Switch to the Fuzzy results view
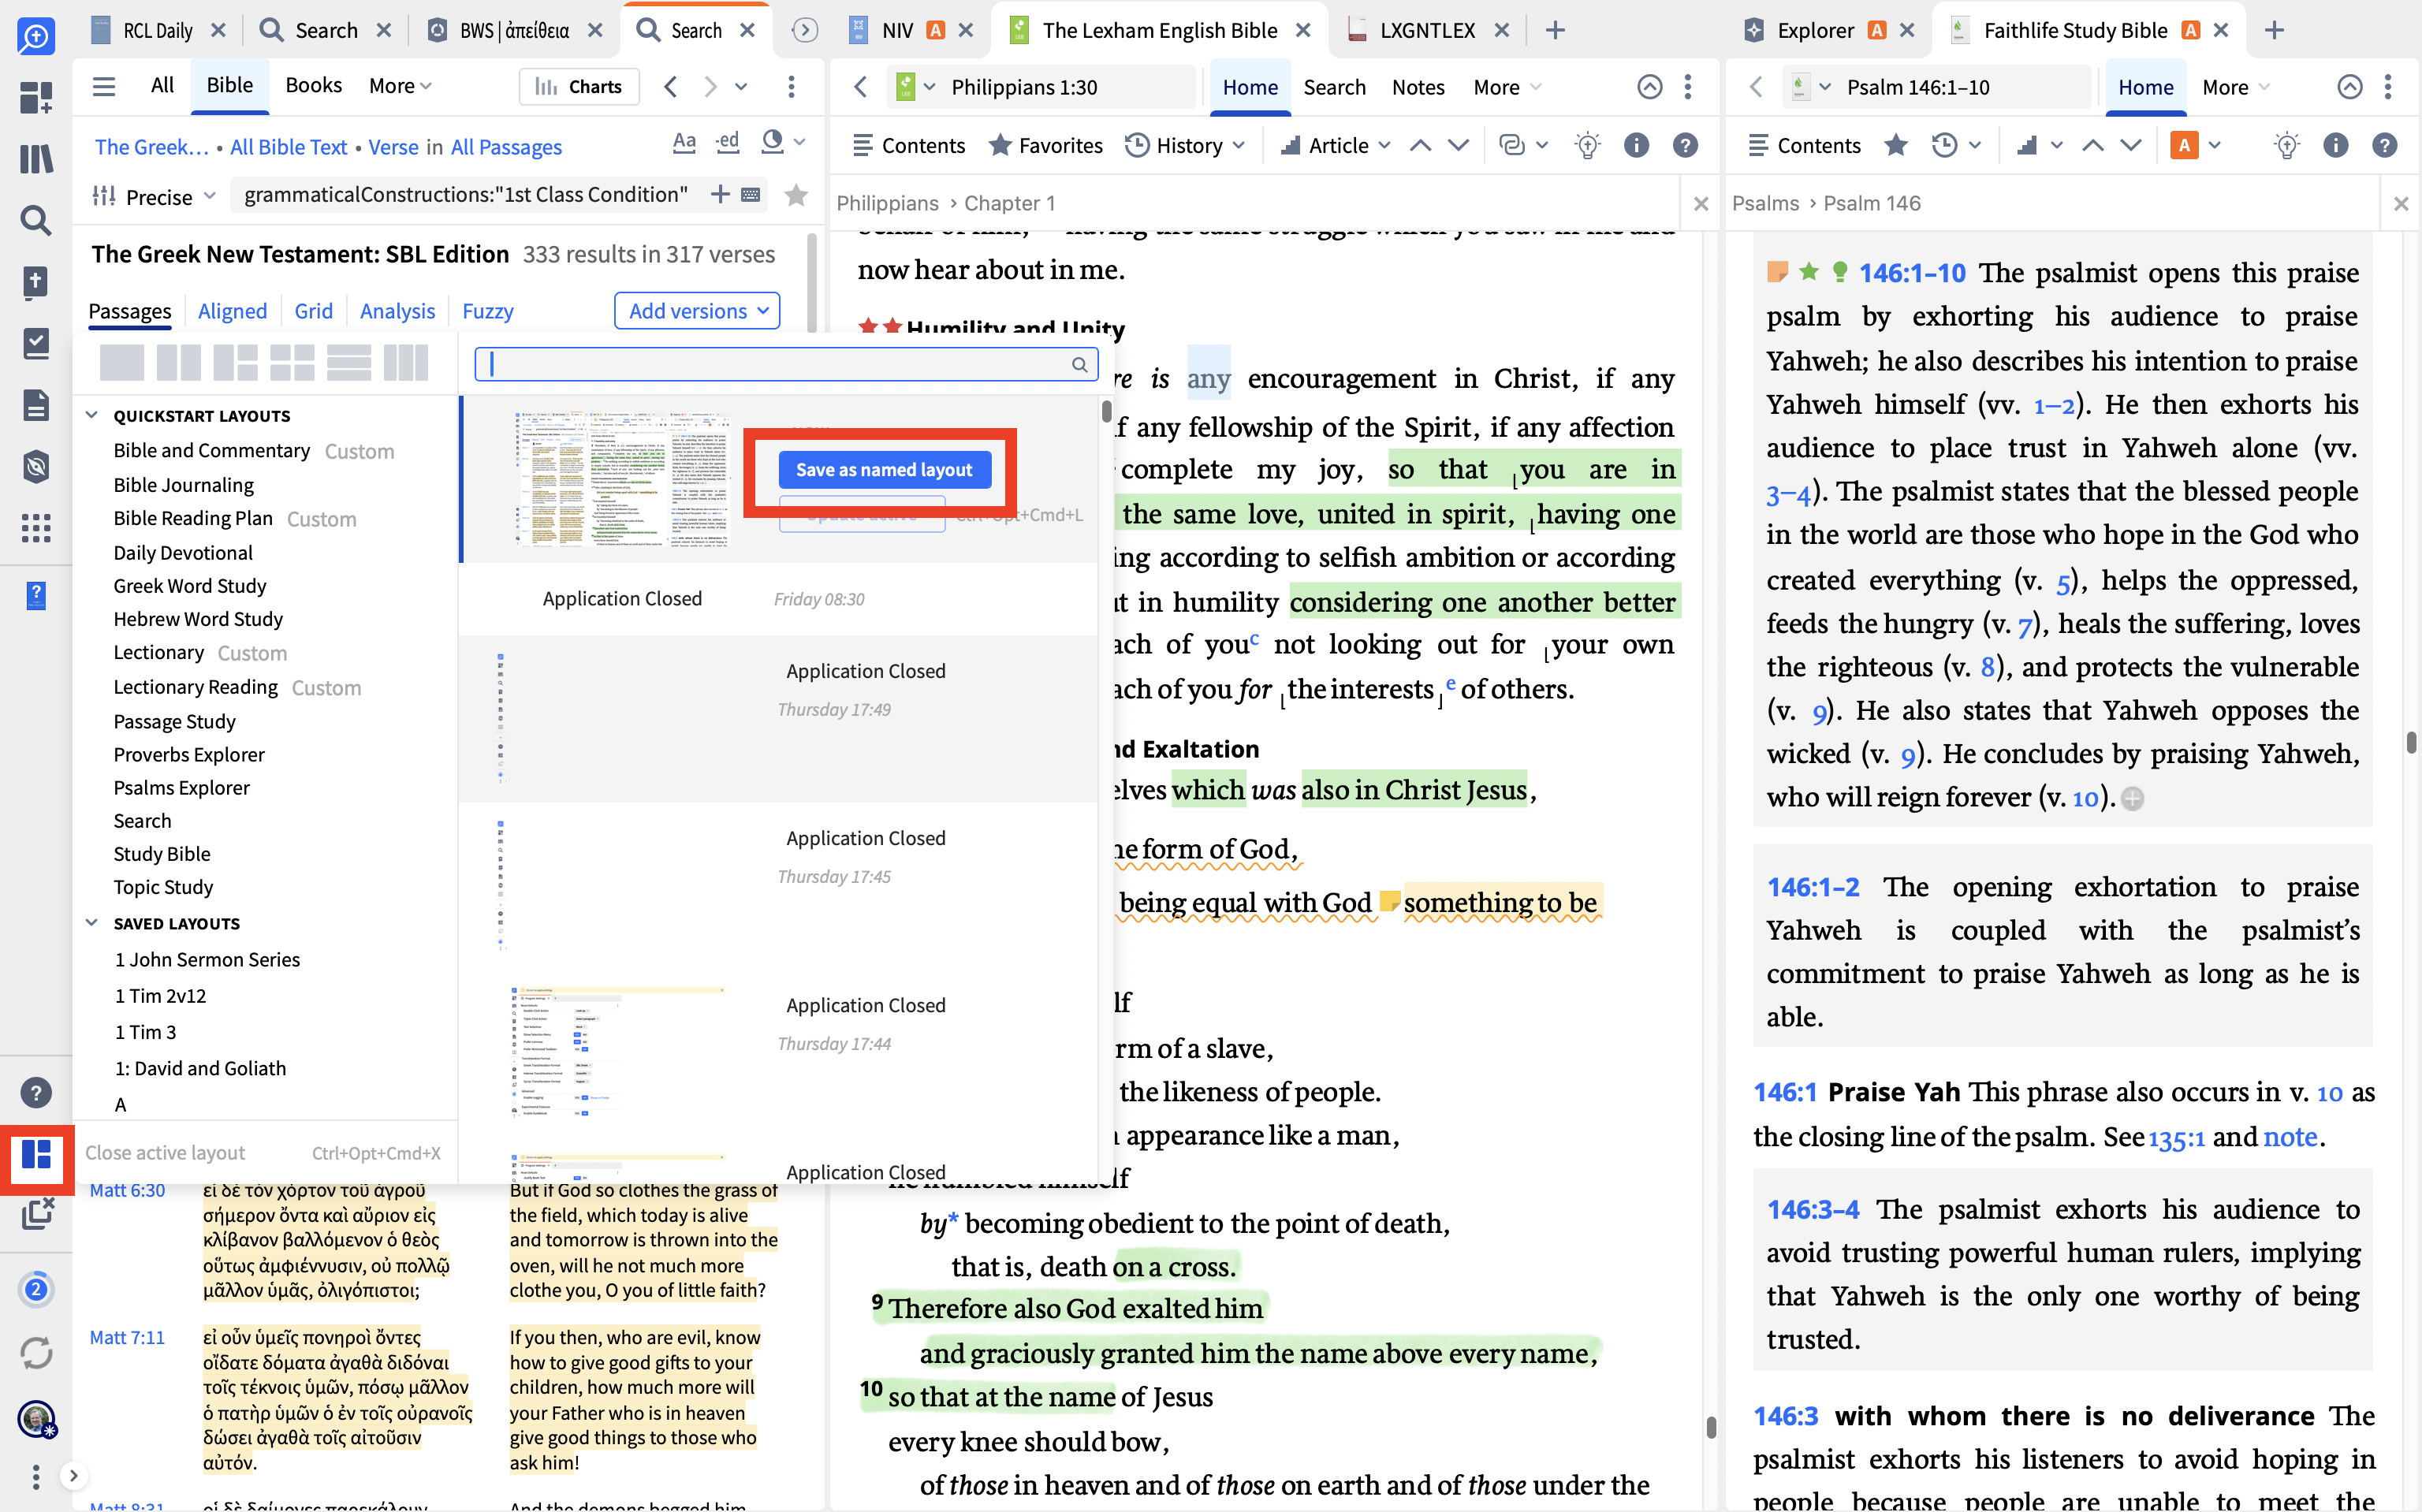The image size is (2422, 1512). (x=487, y=311)
